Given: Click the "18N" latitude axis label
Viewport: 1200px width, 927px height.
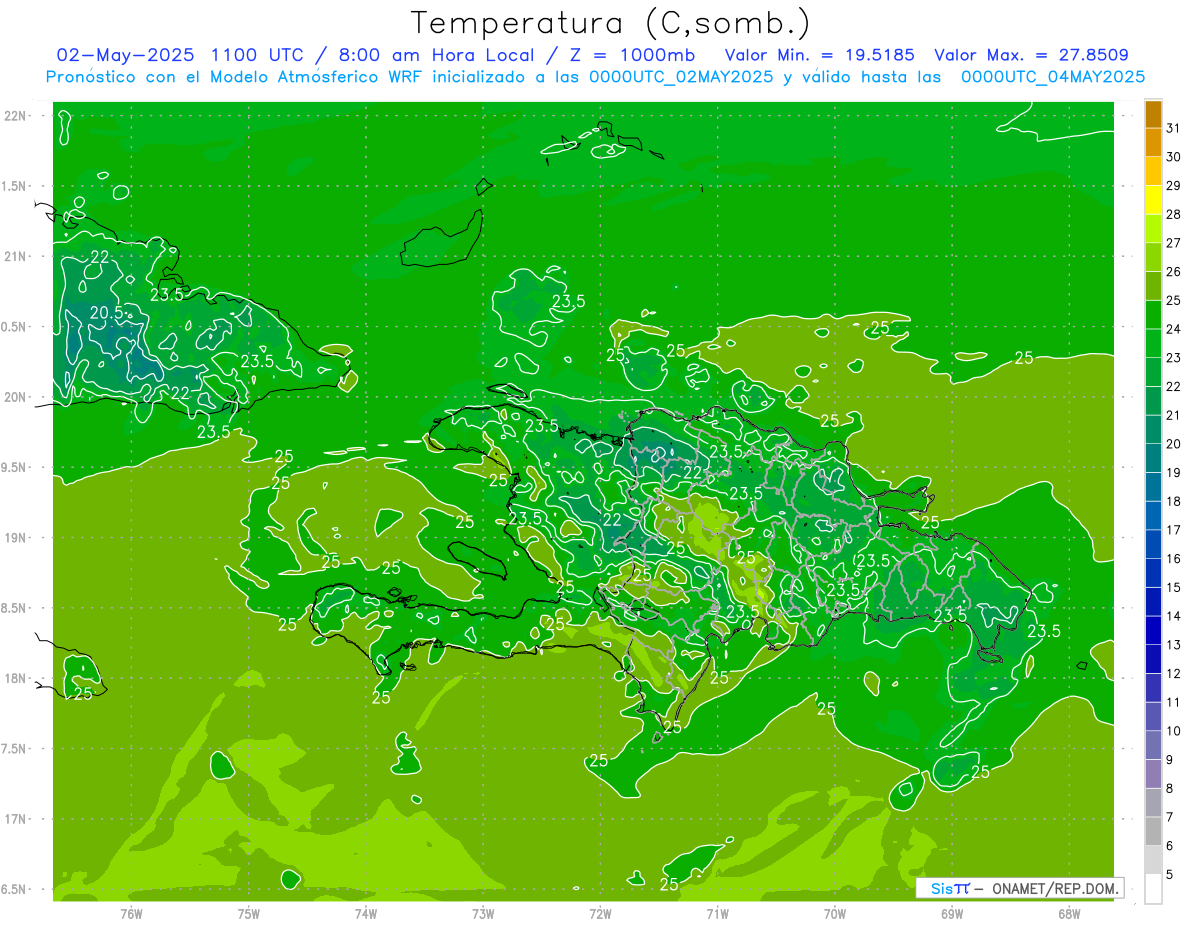Looking at the screenshot, I should (x=17, y=679).
